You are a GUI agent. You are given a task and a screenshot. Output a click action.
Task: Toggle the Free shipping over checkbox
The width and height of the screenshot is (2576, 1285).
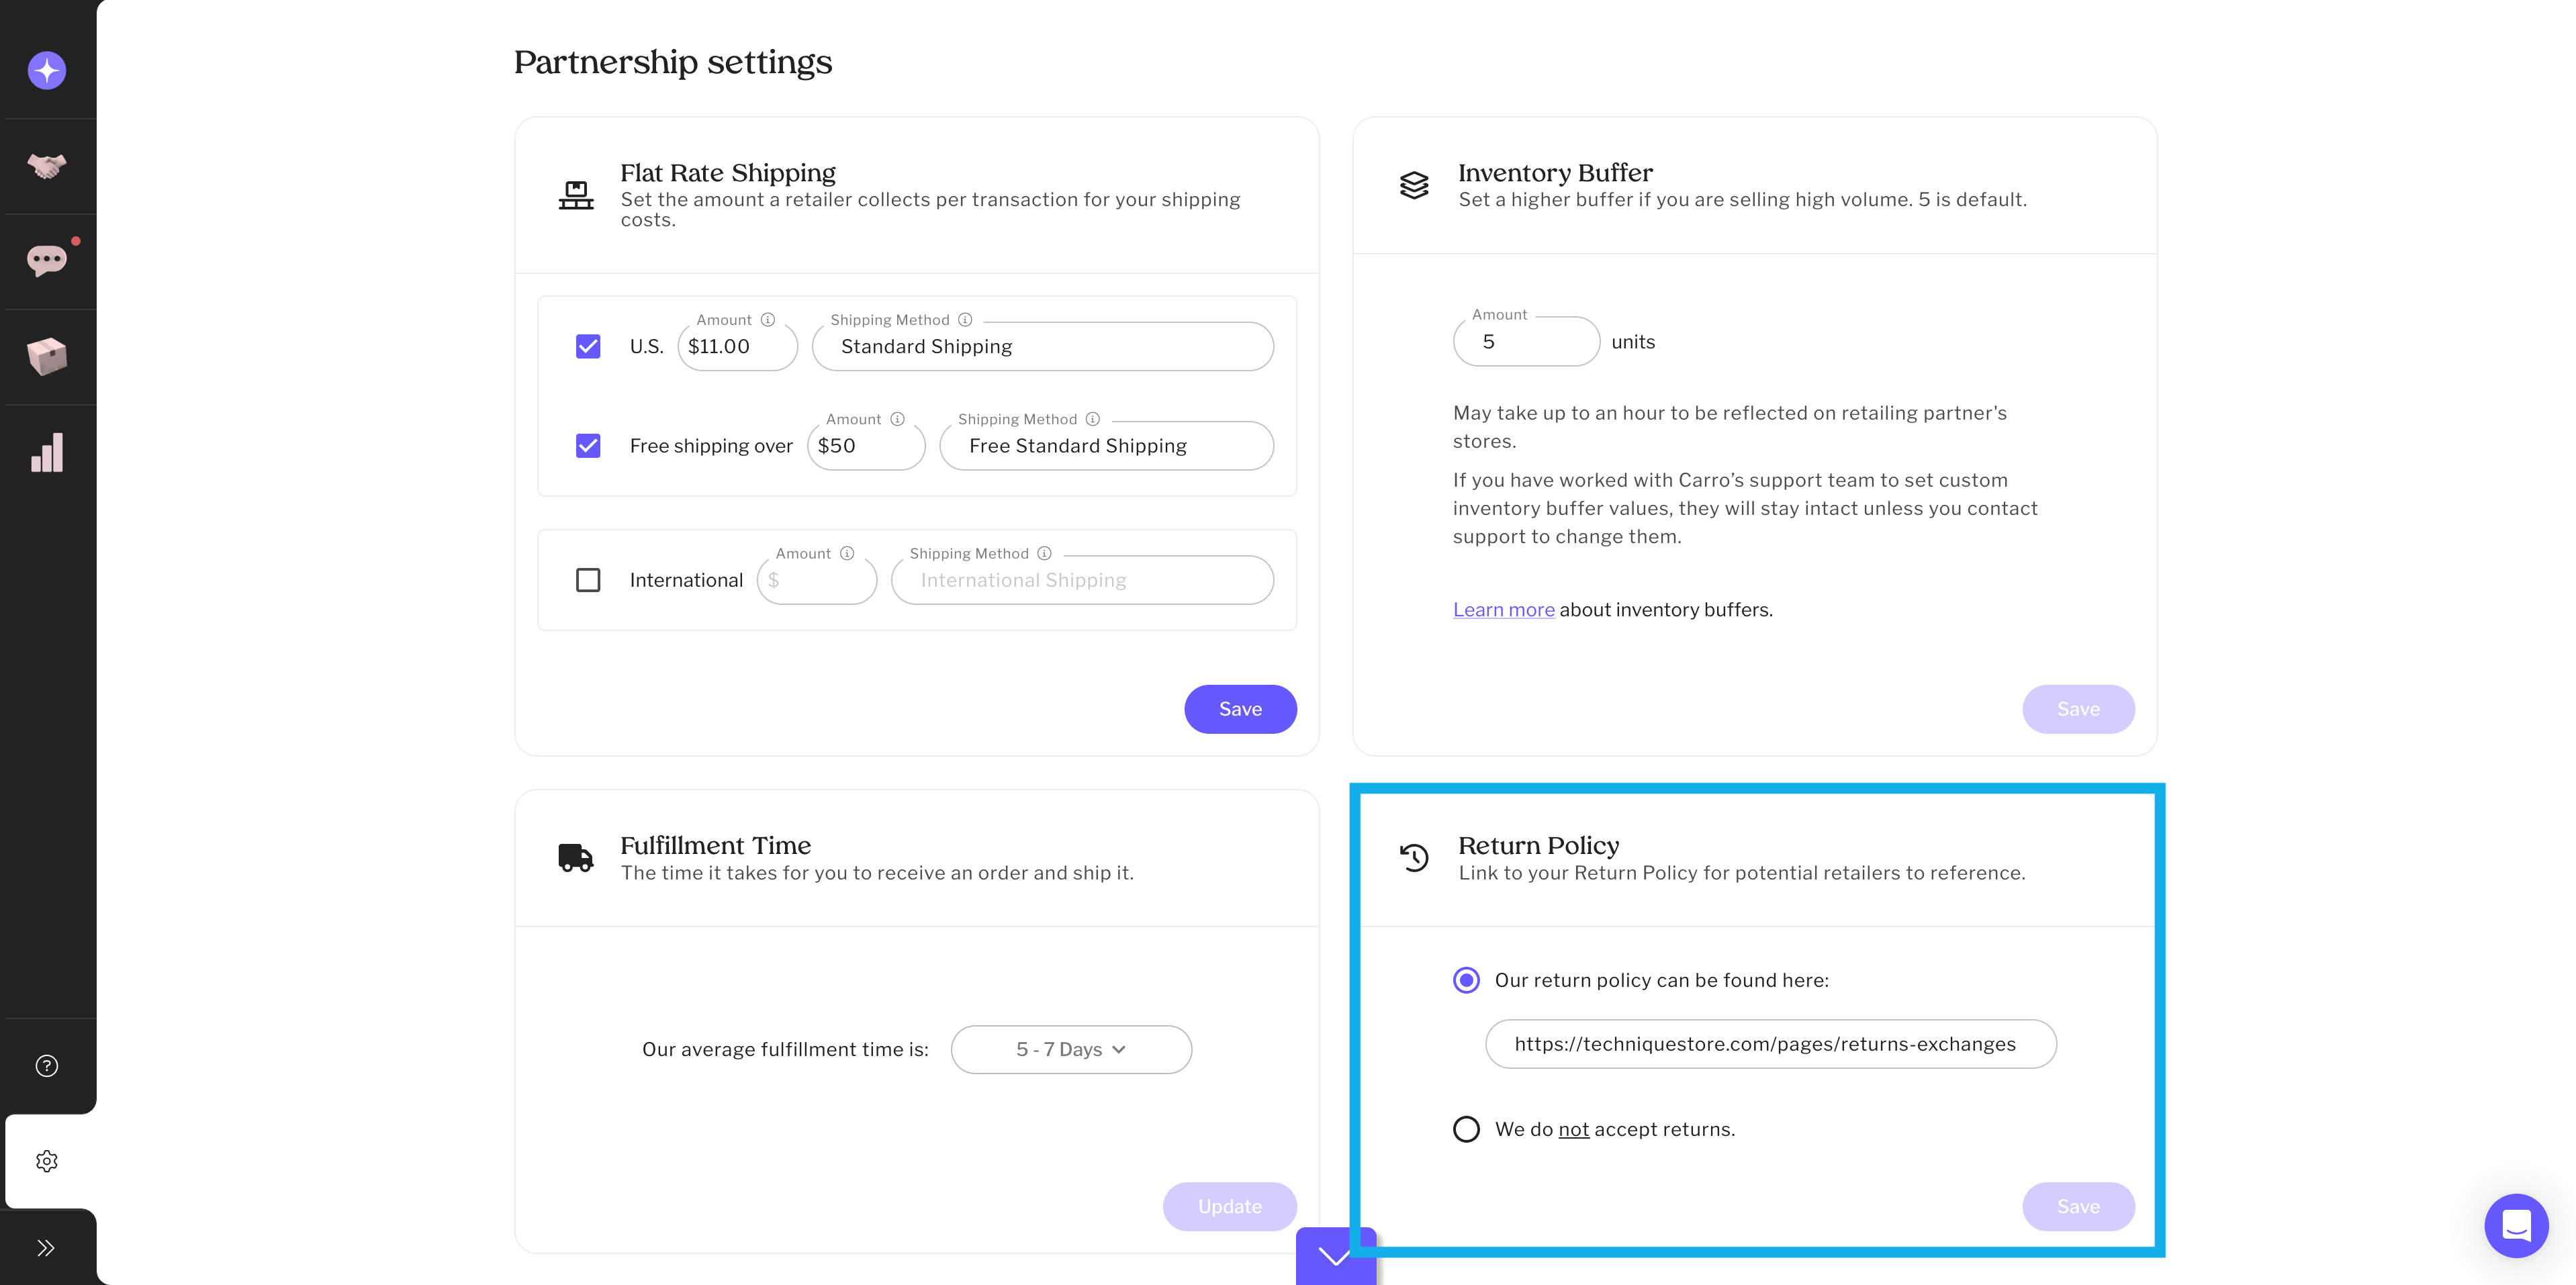[x=588, y=445]
